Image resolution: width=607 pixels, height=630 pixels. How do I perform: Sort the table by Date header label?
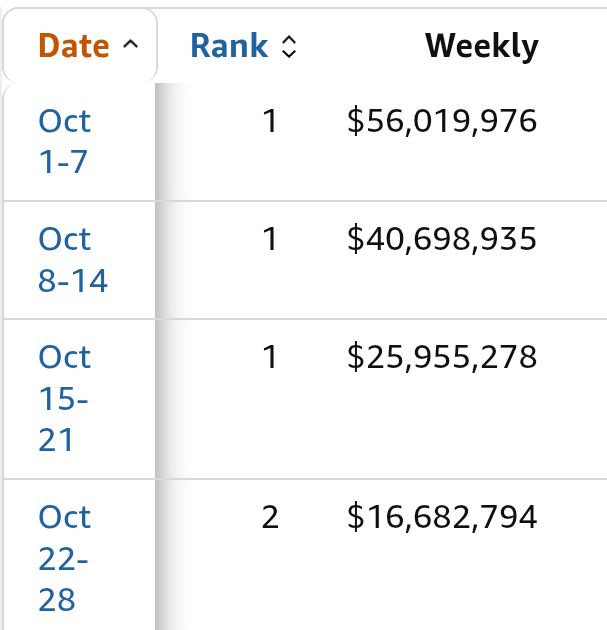pos(74,45)
